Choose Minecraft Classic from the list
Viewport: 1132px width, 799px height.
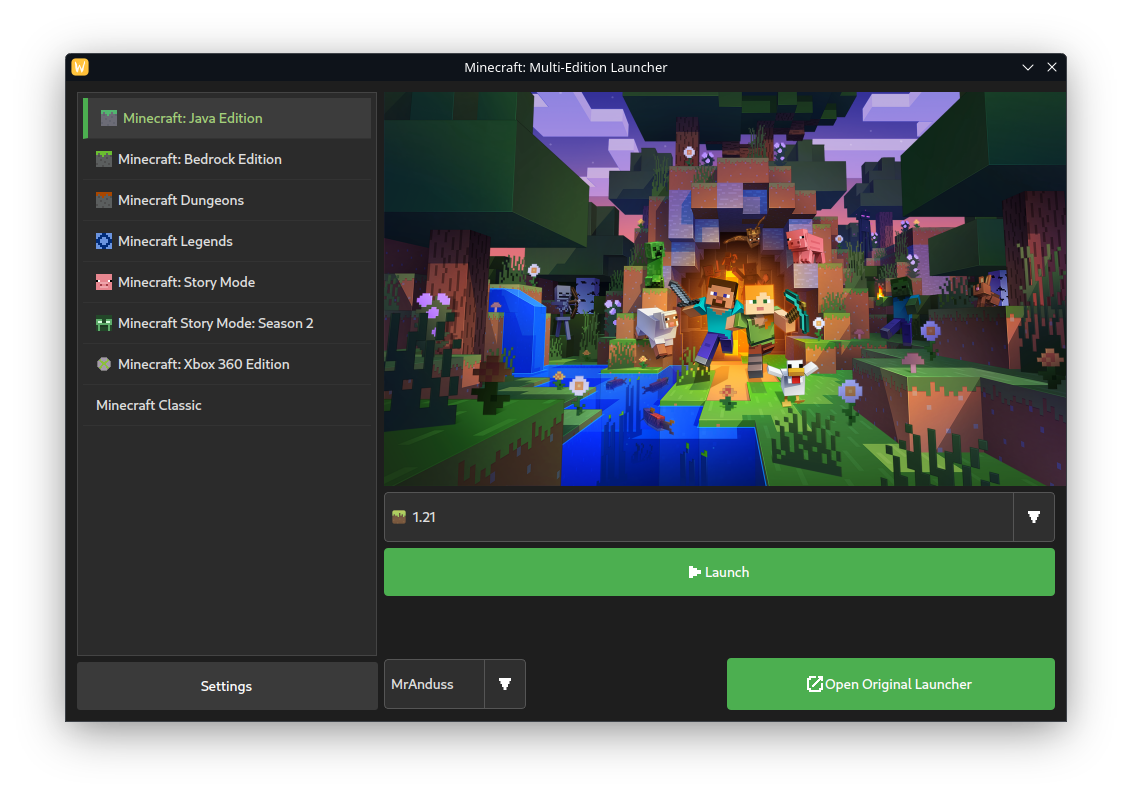tap(227, 406)
